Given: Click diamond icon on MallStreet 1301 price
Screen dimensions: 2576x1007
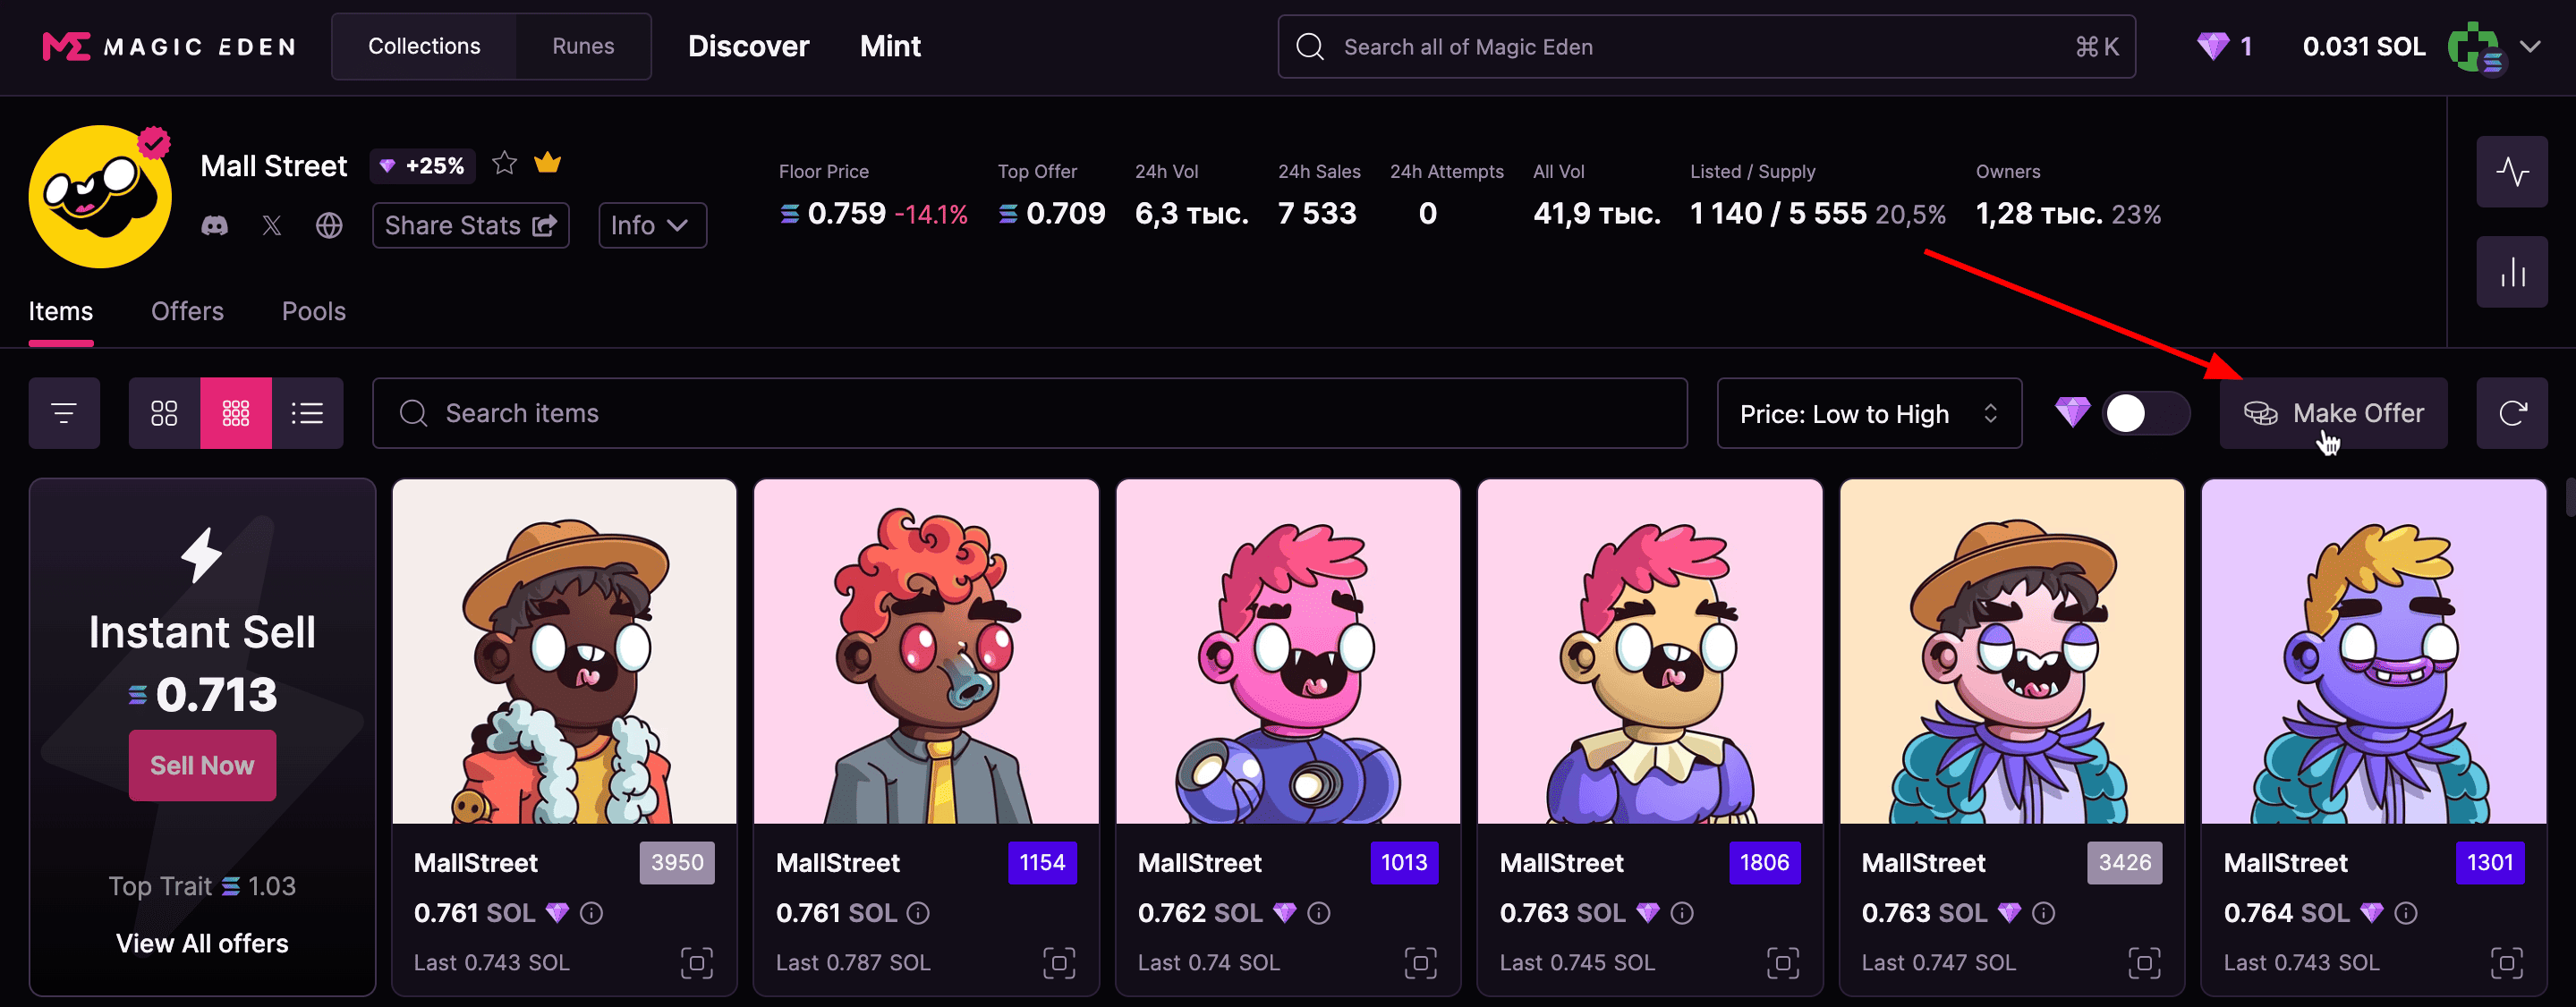Looking at the screenshot, I should 2371,913.
